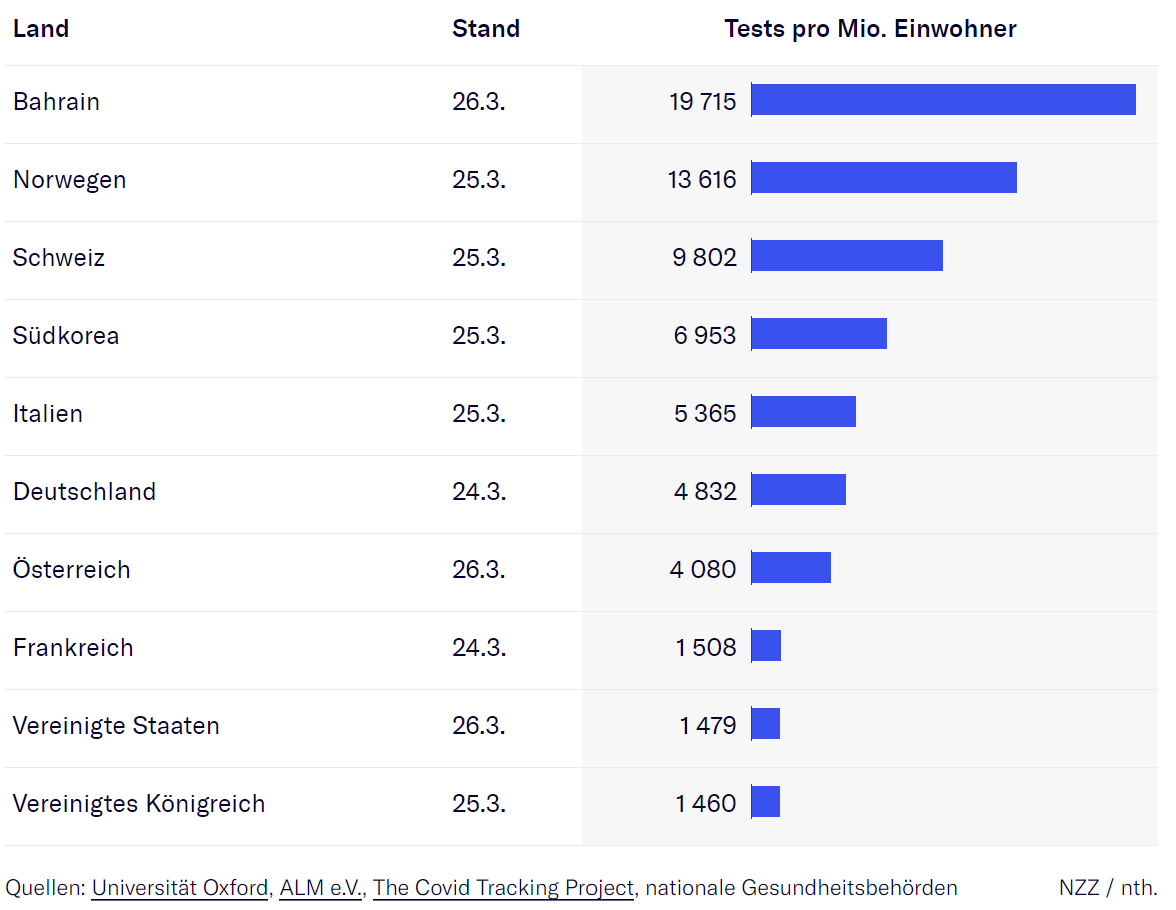Click the Italien bar in the chart

pos(803,412)
